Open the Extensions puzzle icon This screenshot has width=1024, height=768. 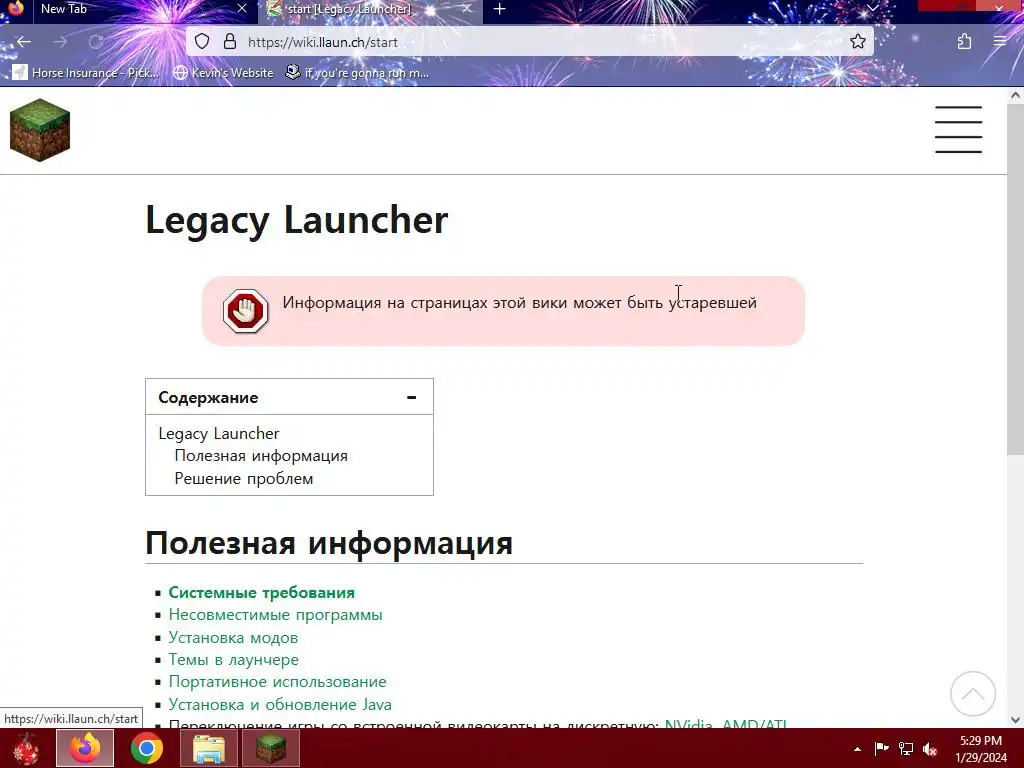coord(964,42)
